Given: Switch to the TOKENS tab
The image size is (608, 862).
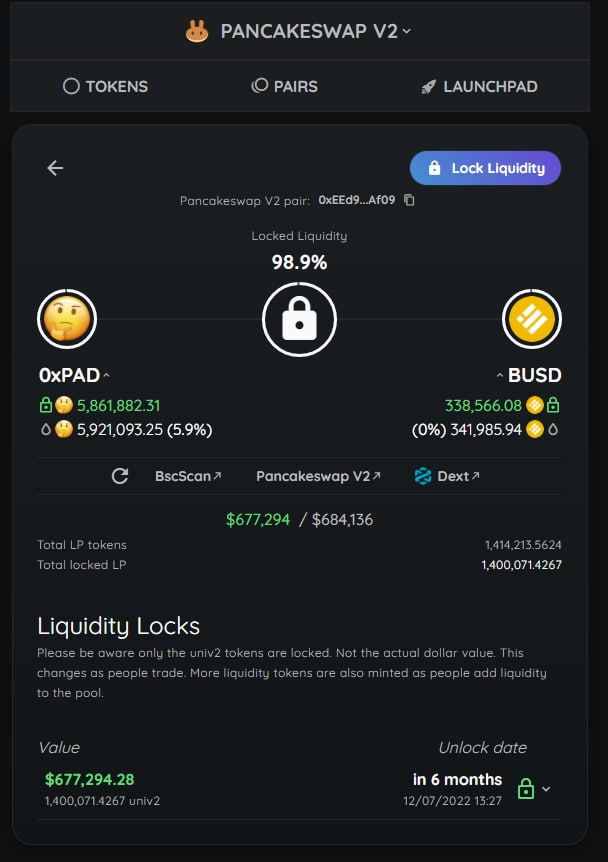Looking at the screenshot, I should tap(106, 86).
